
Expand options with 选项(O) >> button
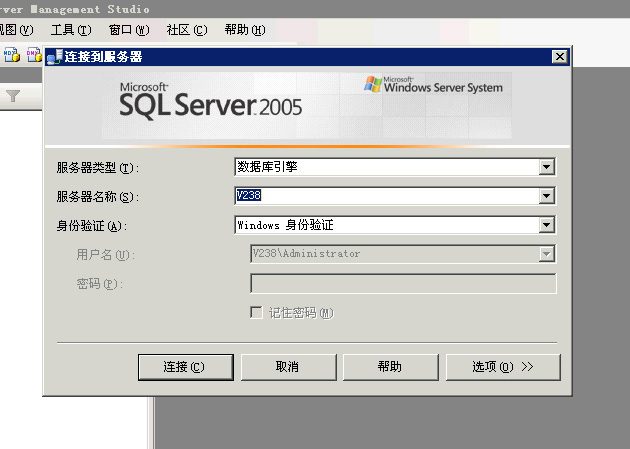pos(503,367)
